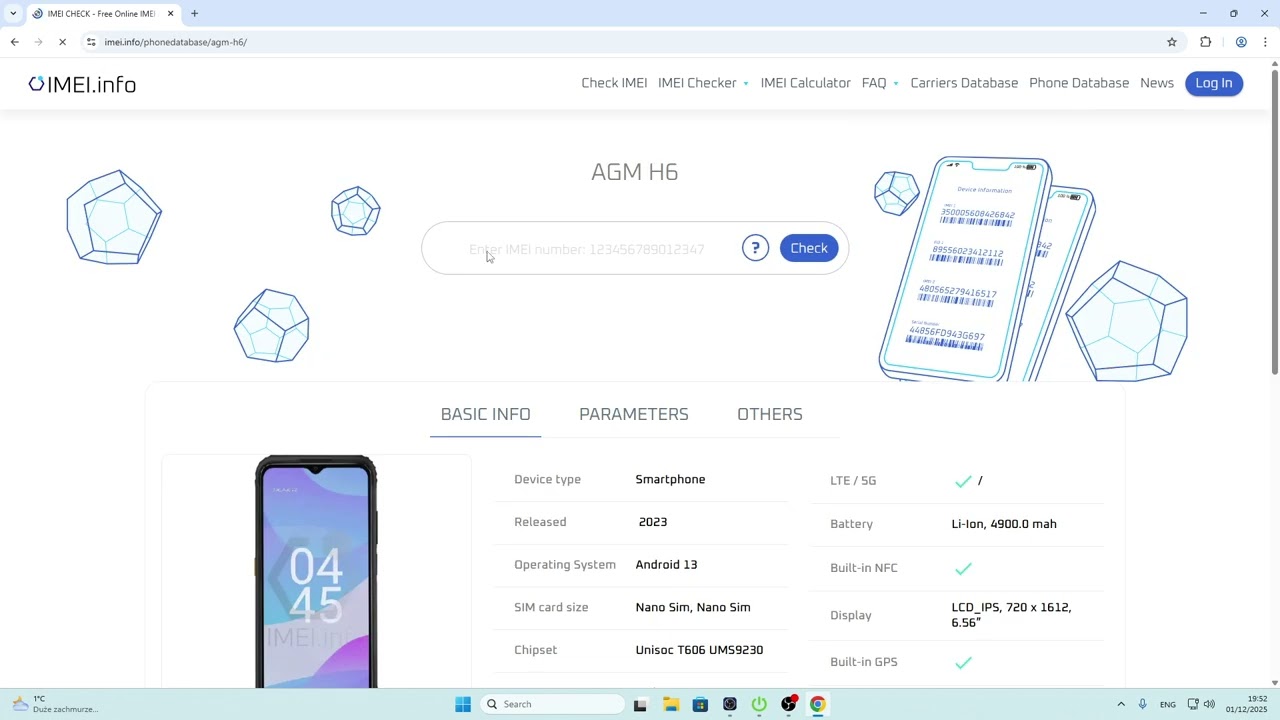The image size is (1280, 720).
Task: Click the AGM H6 heading
Action: coord(634,172)
